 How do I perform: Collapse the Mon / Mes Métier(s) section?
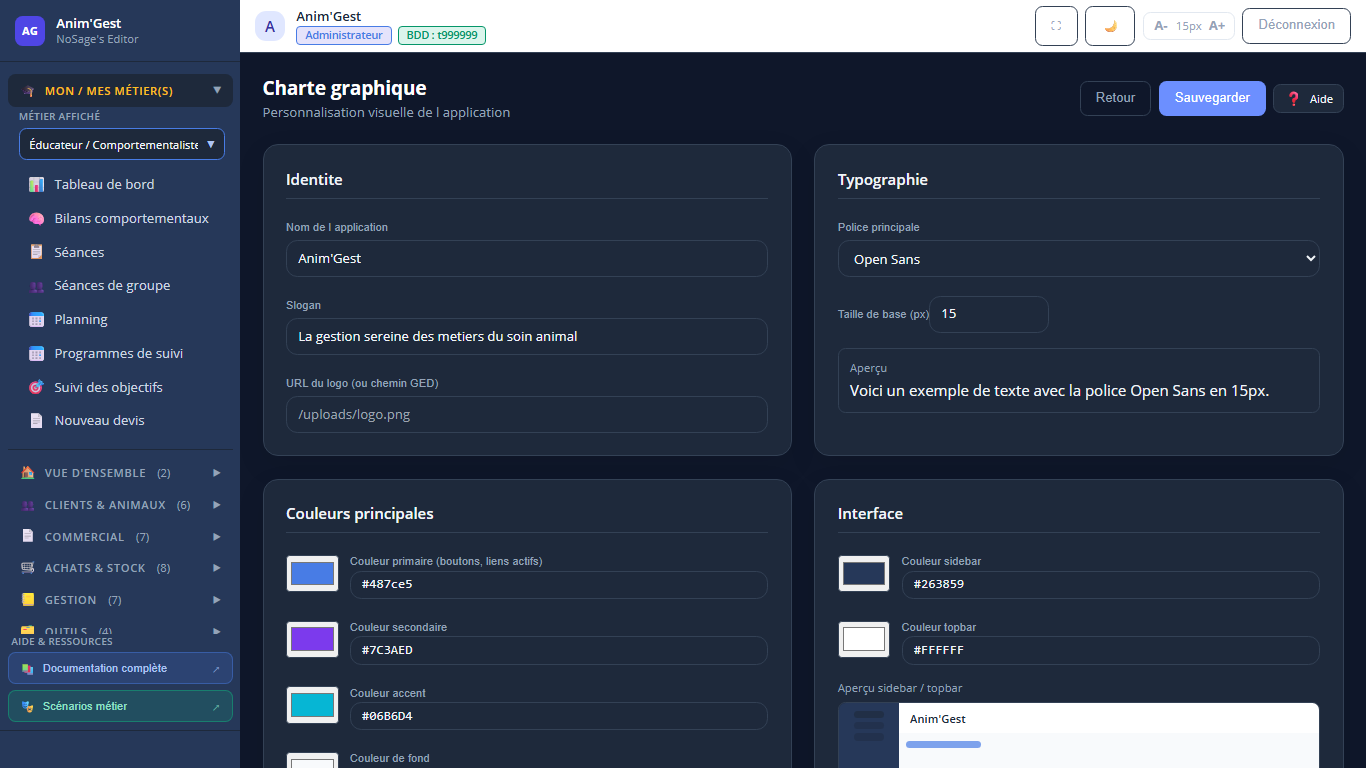point(120,91)
